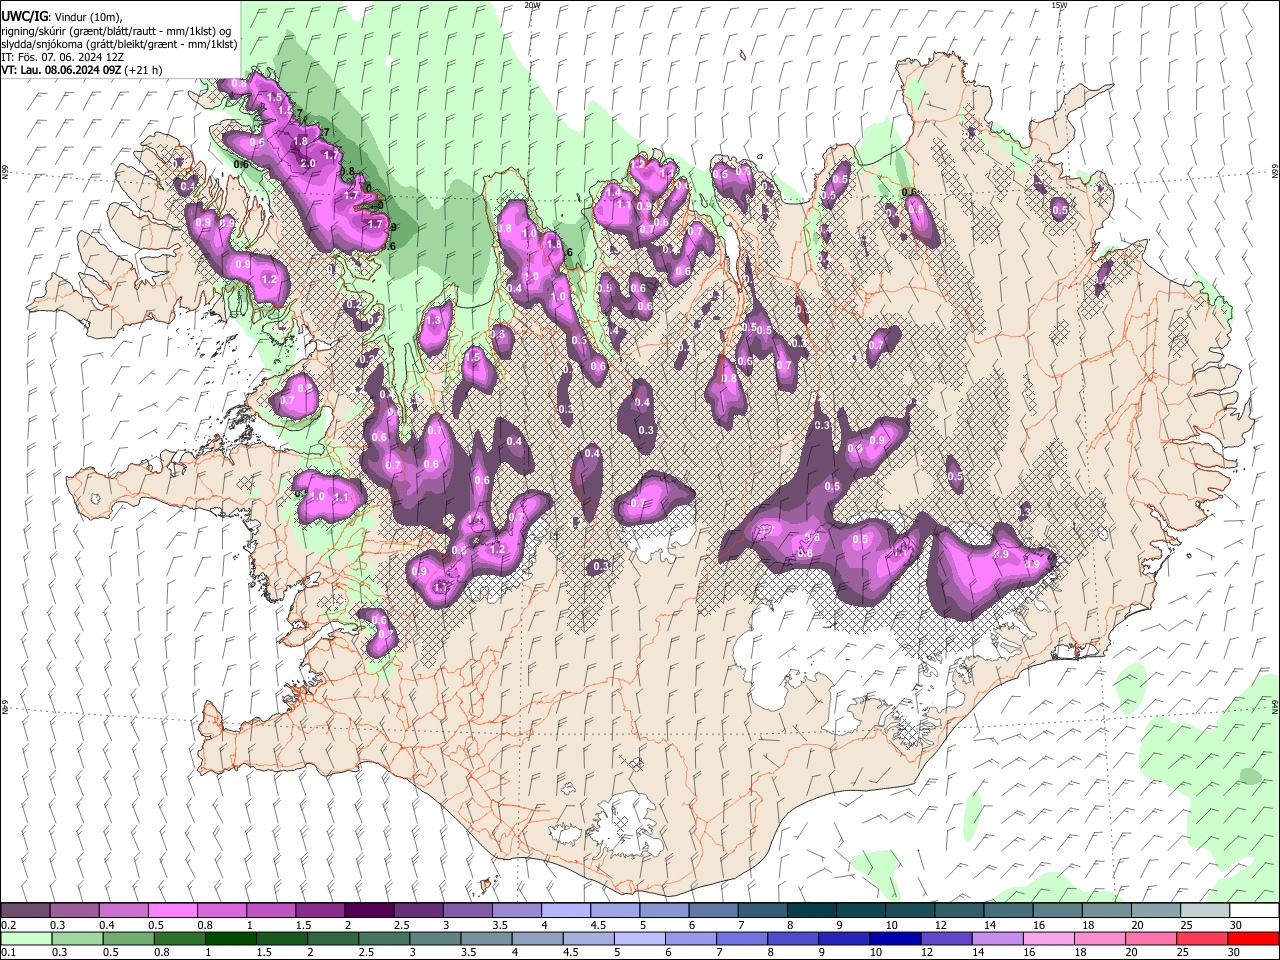Click the UWC/IG title text
Screen dimensions: 1280x960
[x=23, y=17]
